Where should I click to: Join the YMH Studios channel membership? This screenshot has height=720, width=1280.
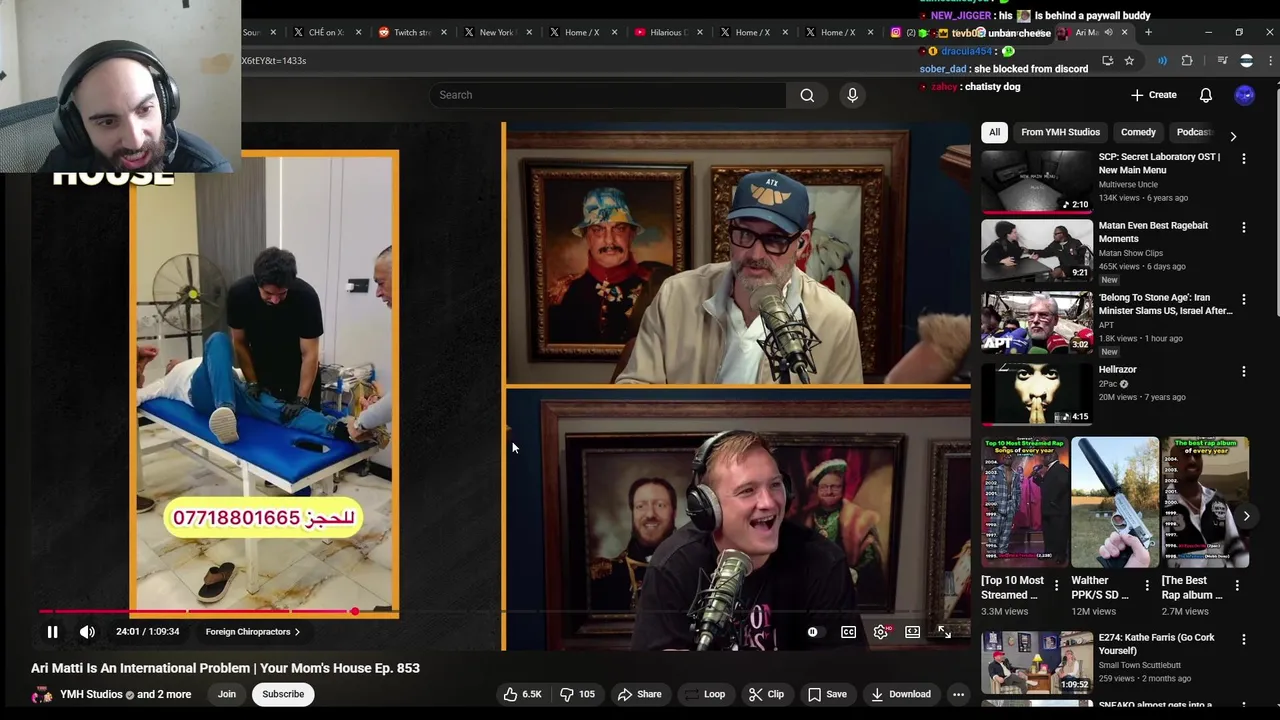pyautogui.click(x=227, y=694)
